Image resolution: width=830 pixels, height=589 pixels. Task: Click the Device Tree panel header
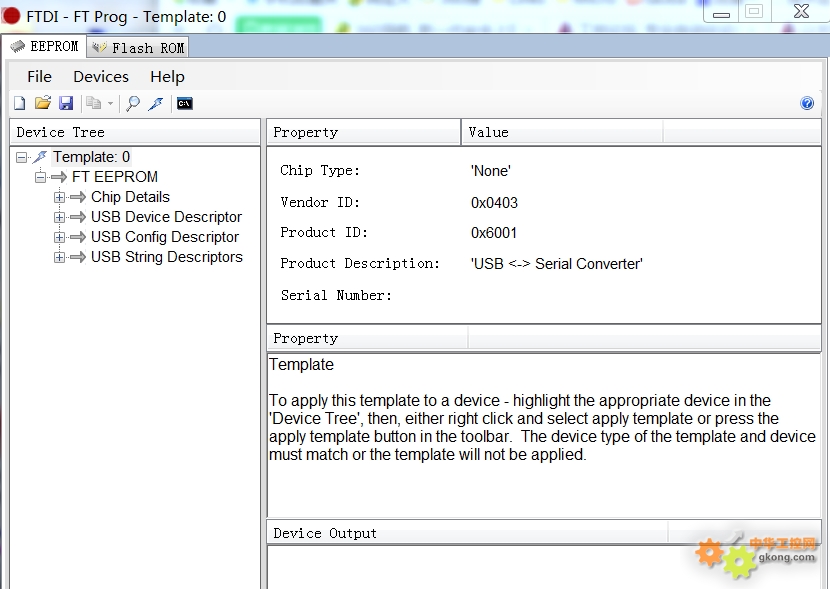click(x=135, y=132)
